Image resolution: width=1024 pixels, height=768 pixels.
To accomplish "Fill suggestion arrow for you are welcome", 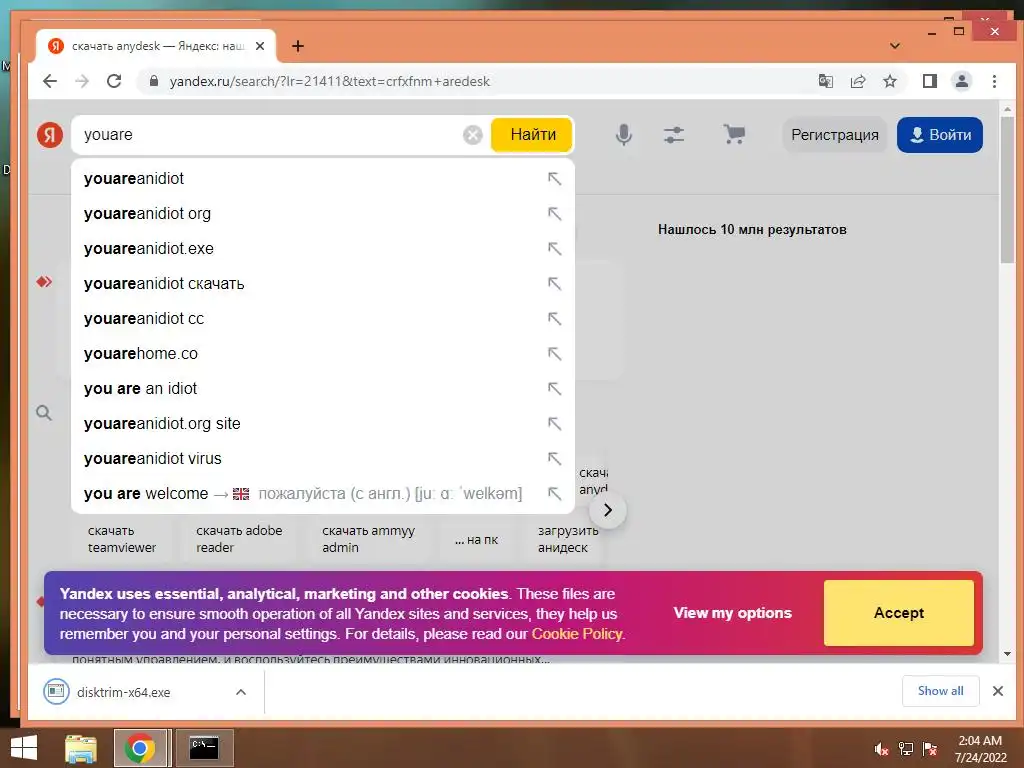I will (554, 493).
